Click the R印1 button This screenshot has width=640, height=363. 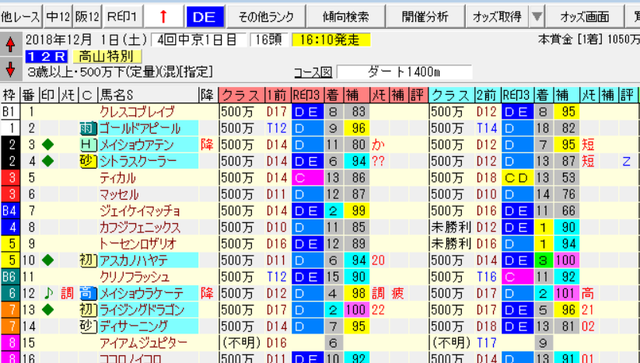click(122, 16)
